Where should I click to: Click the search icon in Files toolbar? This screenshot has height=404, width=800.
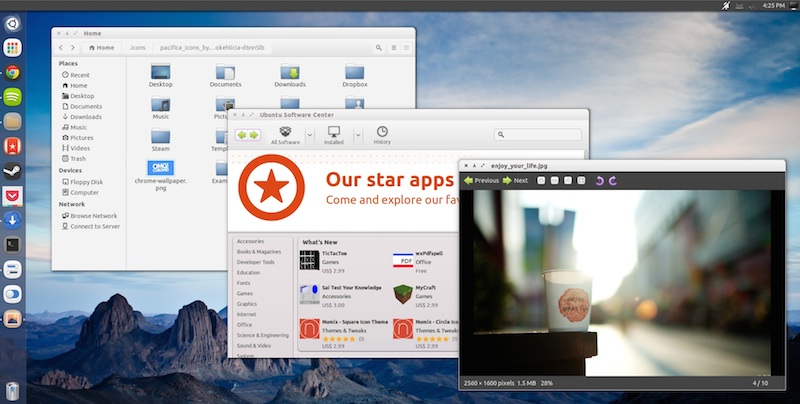coord(378,47)
